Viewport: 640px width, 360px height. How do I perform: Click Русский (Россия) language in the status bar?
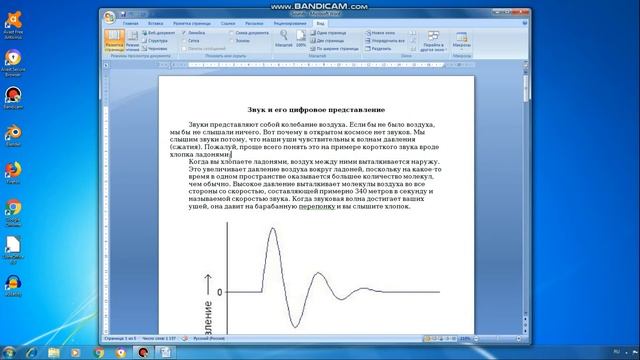209,338
